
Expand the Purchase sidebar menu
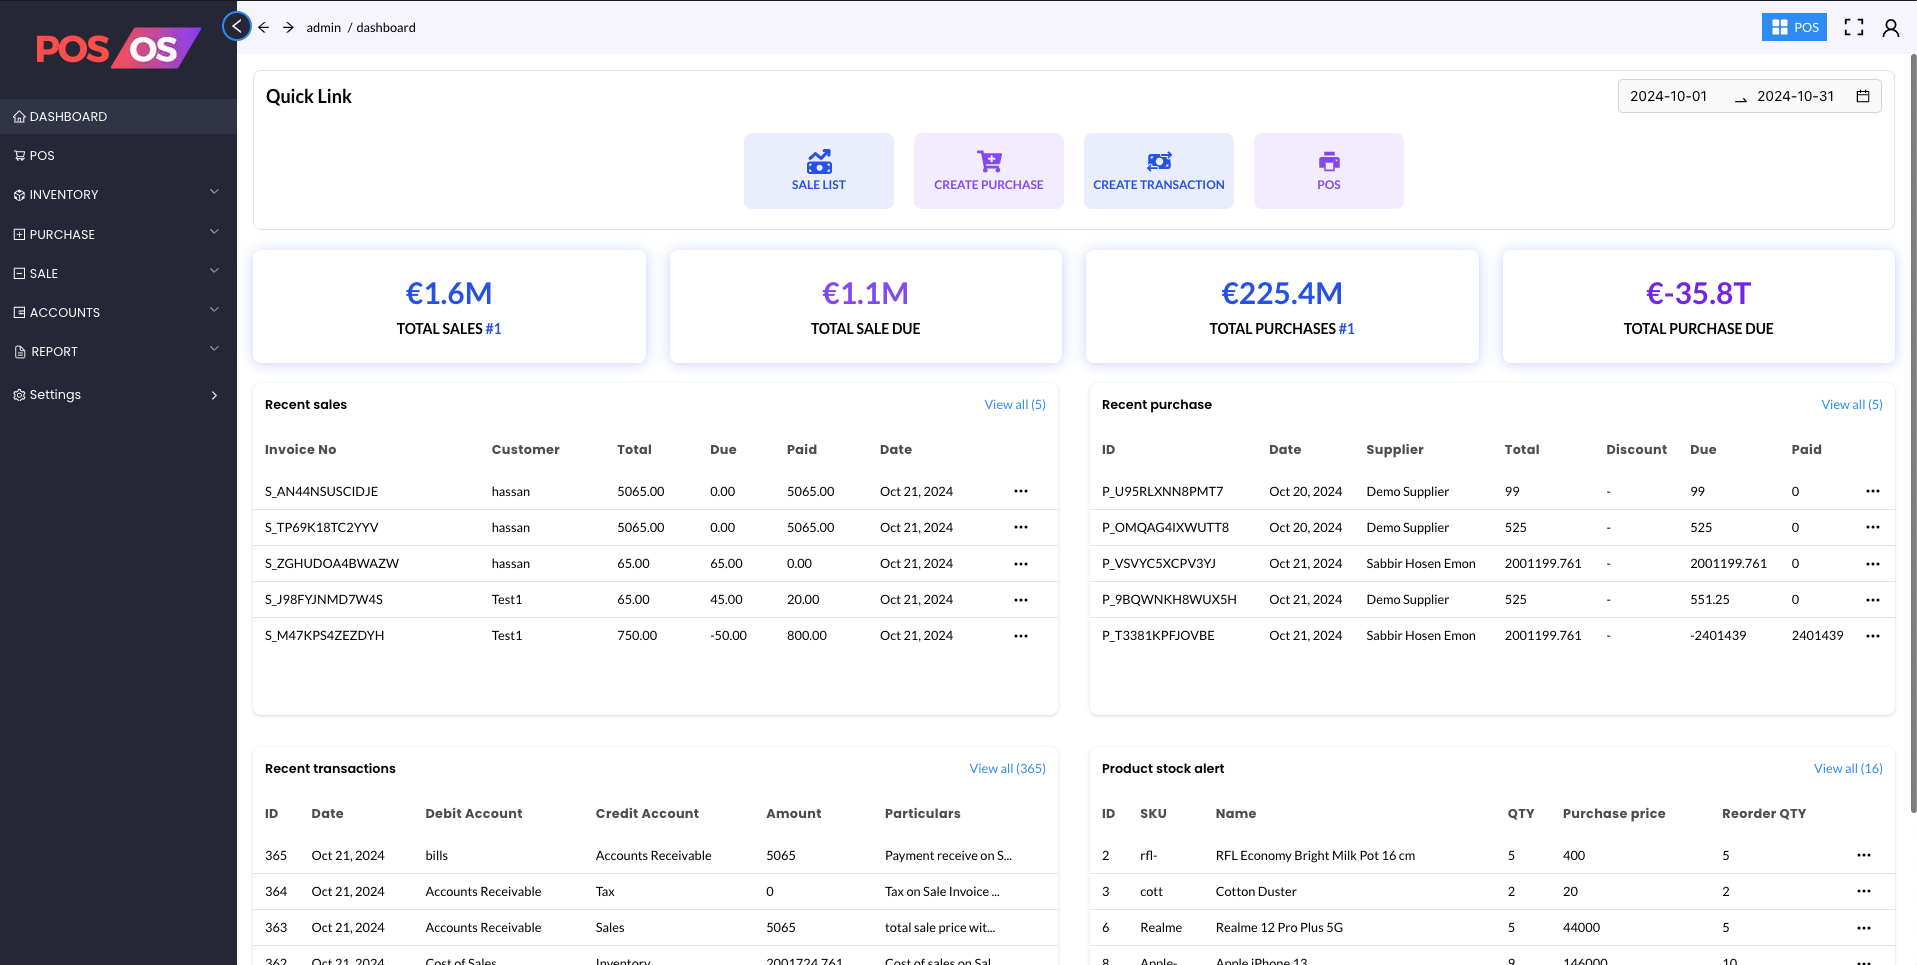click(118, 234)
